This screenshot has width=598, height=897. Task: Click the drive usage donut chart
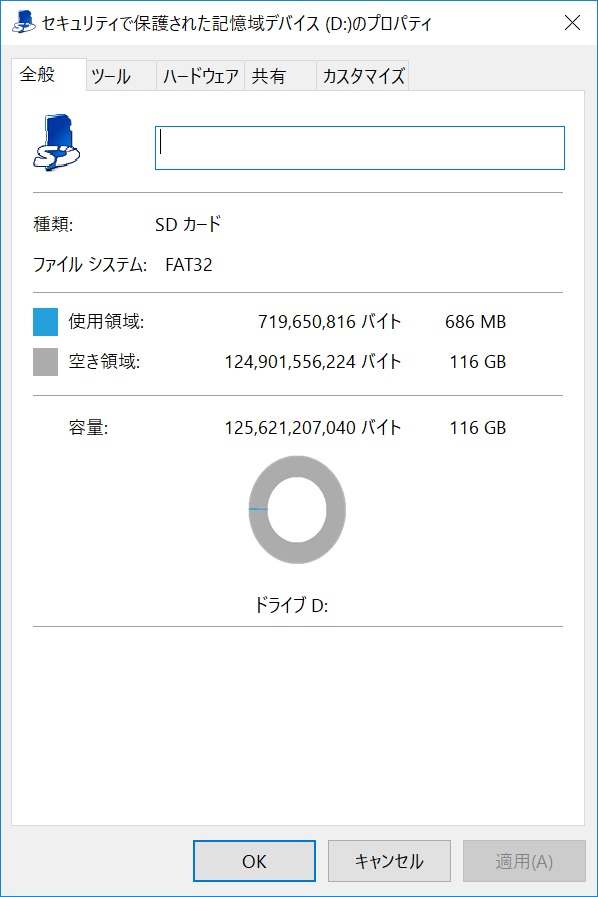(297, 509)
